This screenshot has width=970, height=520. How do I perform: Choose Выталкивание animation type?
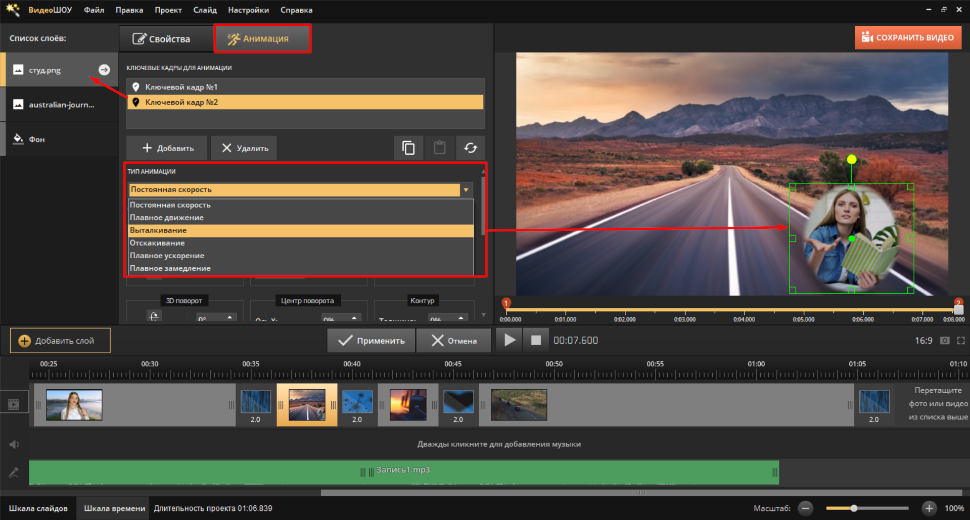[x=301, y=230]
